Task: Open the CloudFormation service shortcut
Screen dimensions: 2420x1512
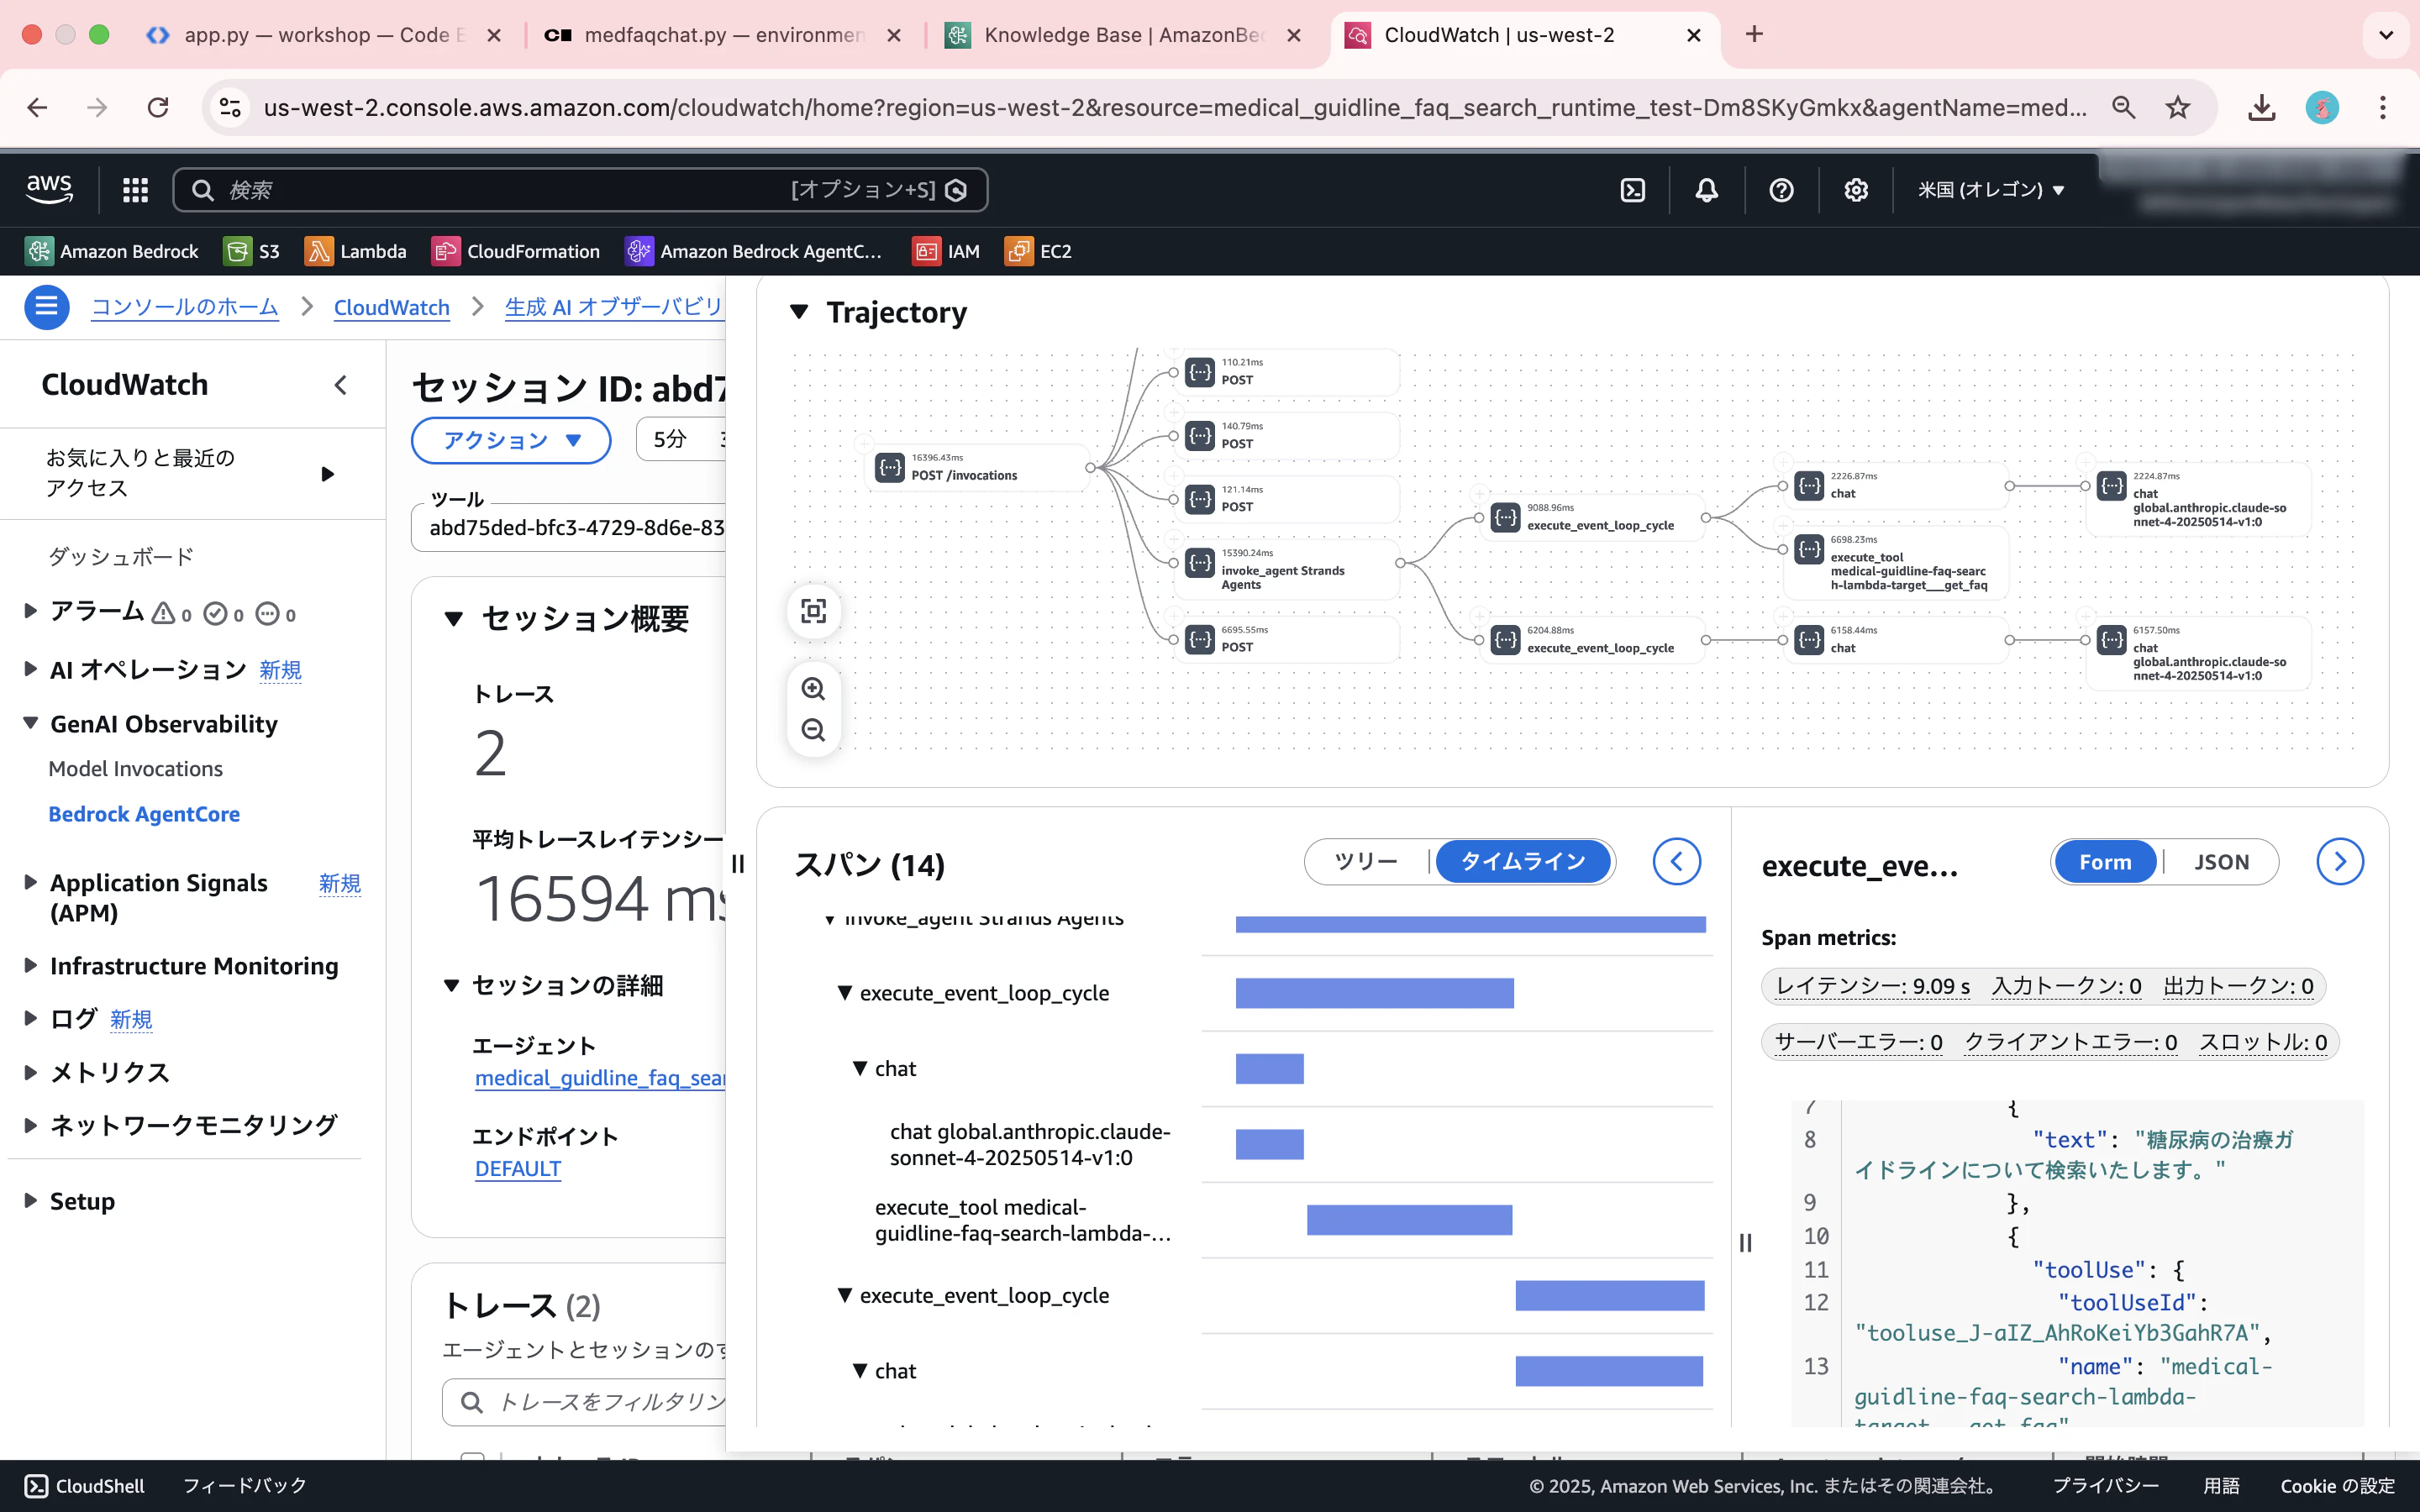Action: pos(516,251)
